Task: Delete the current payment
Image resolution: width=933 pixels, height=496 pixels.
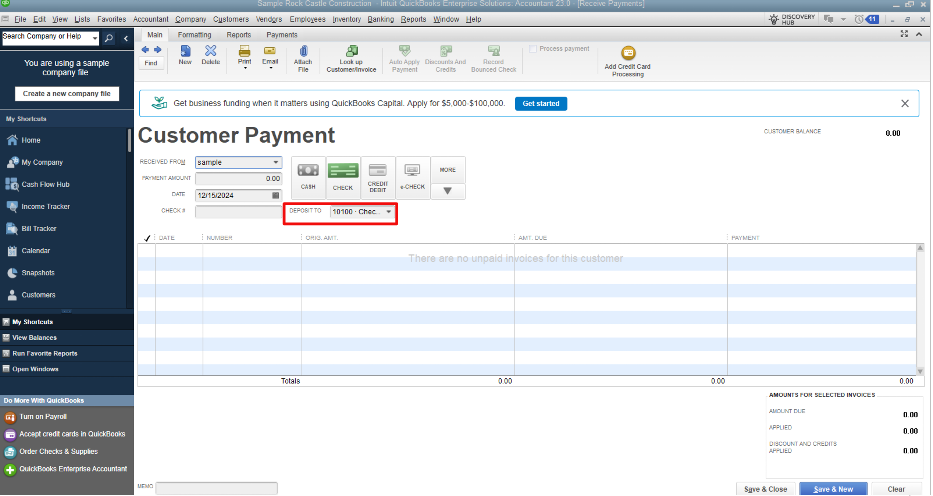Action: tap(211, 55)
